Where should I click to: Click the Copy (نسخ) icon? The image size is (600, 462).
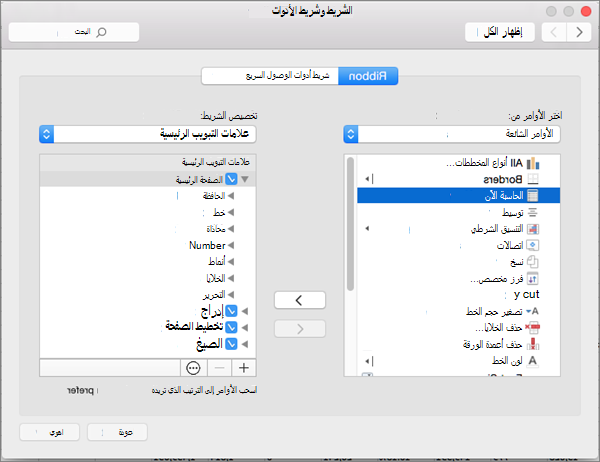pyautogui.click(x=533, y=262)
